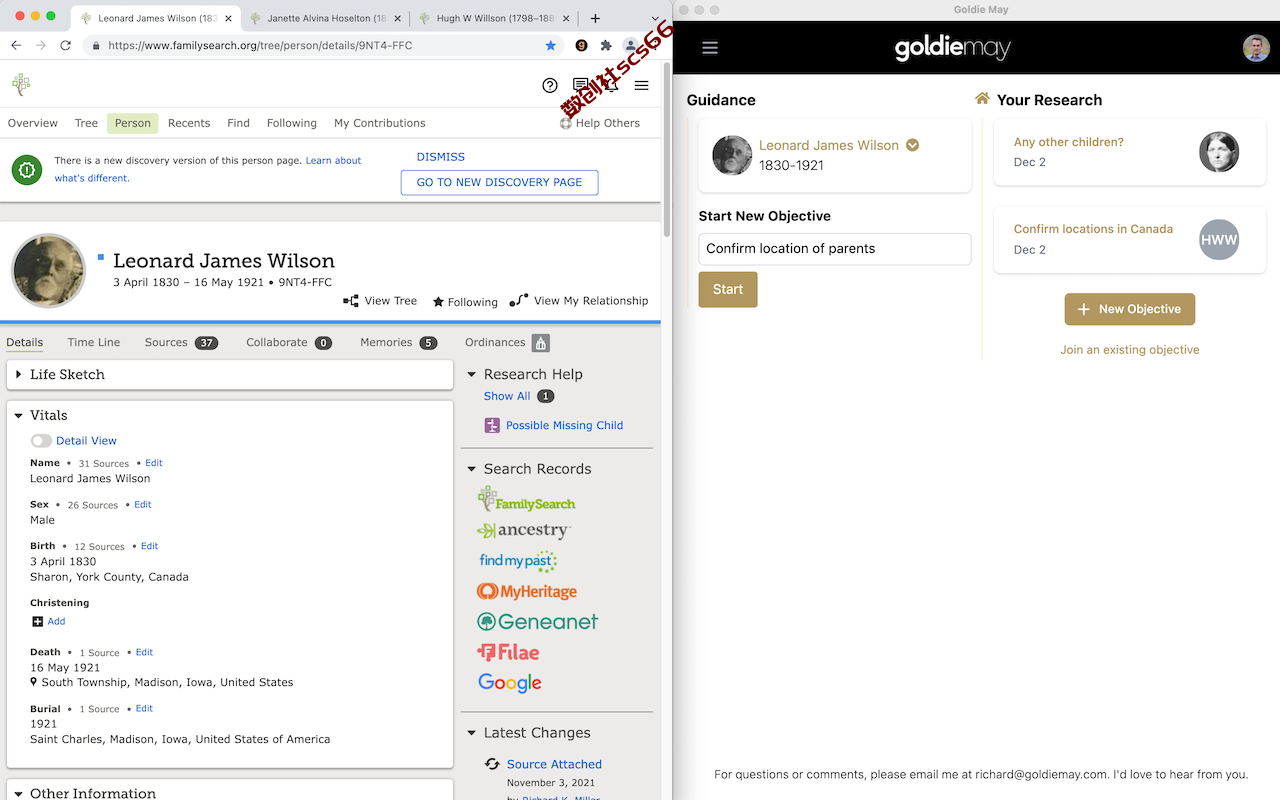Open the Time Line tab
The image size is (1280, 800).
click(94, 342)
